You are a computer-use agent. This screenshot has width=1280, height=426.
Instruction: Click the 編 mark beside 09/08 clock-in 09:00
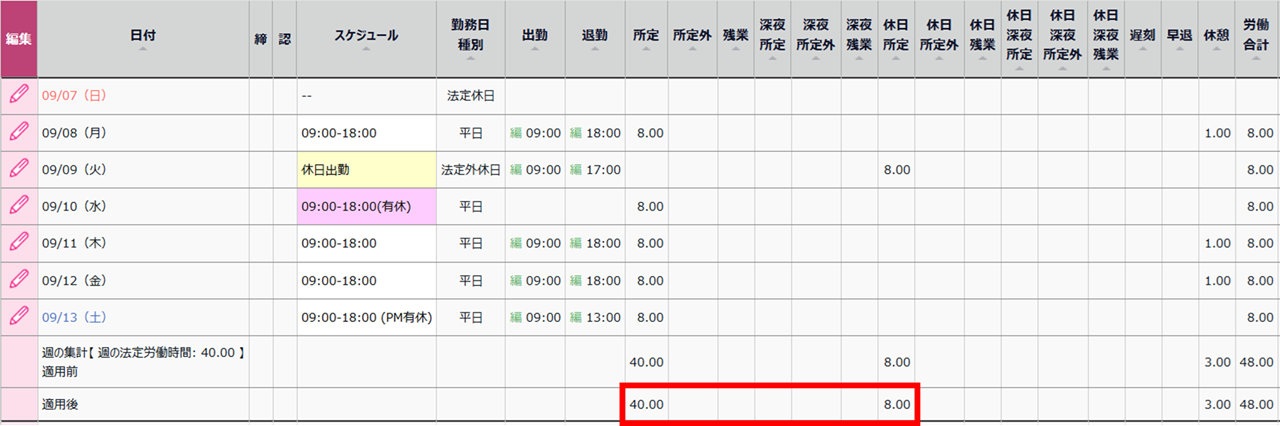coord(517,133)
